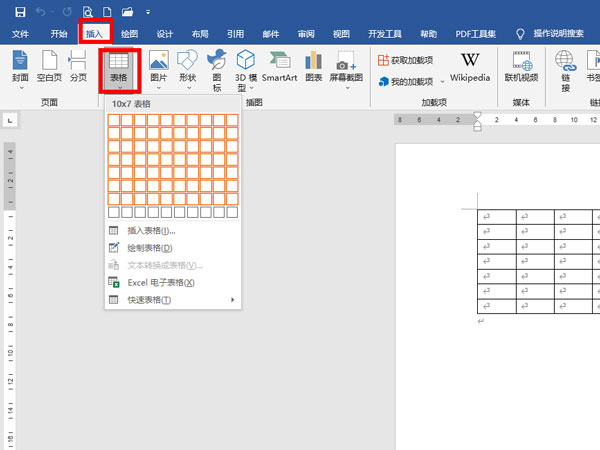Insert a cover page (封面)
This screenshot has height=450, width=600.
20,67
